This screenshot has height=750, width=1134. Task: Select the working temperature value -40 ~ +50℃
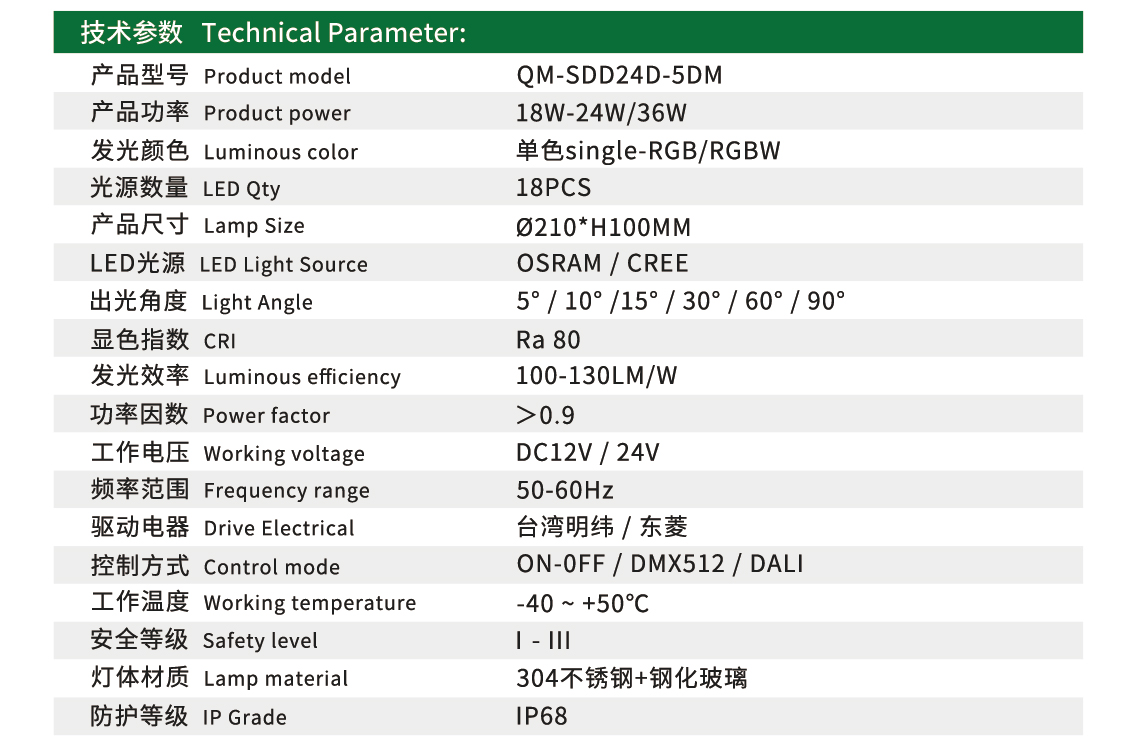click(582, 604)
